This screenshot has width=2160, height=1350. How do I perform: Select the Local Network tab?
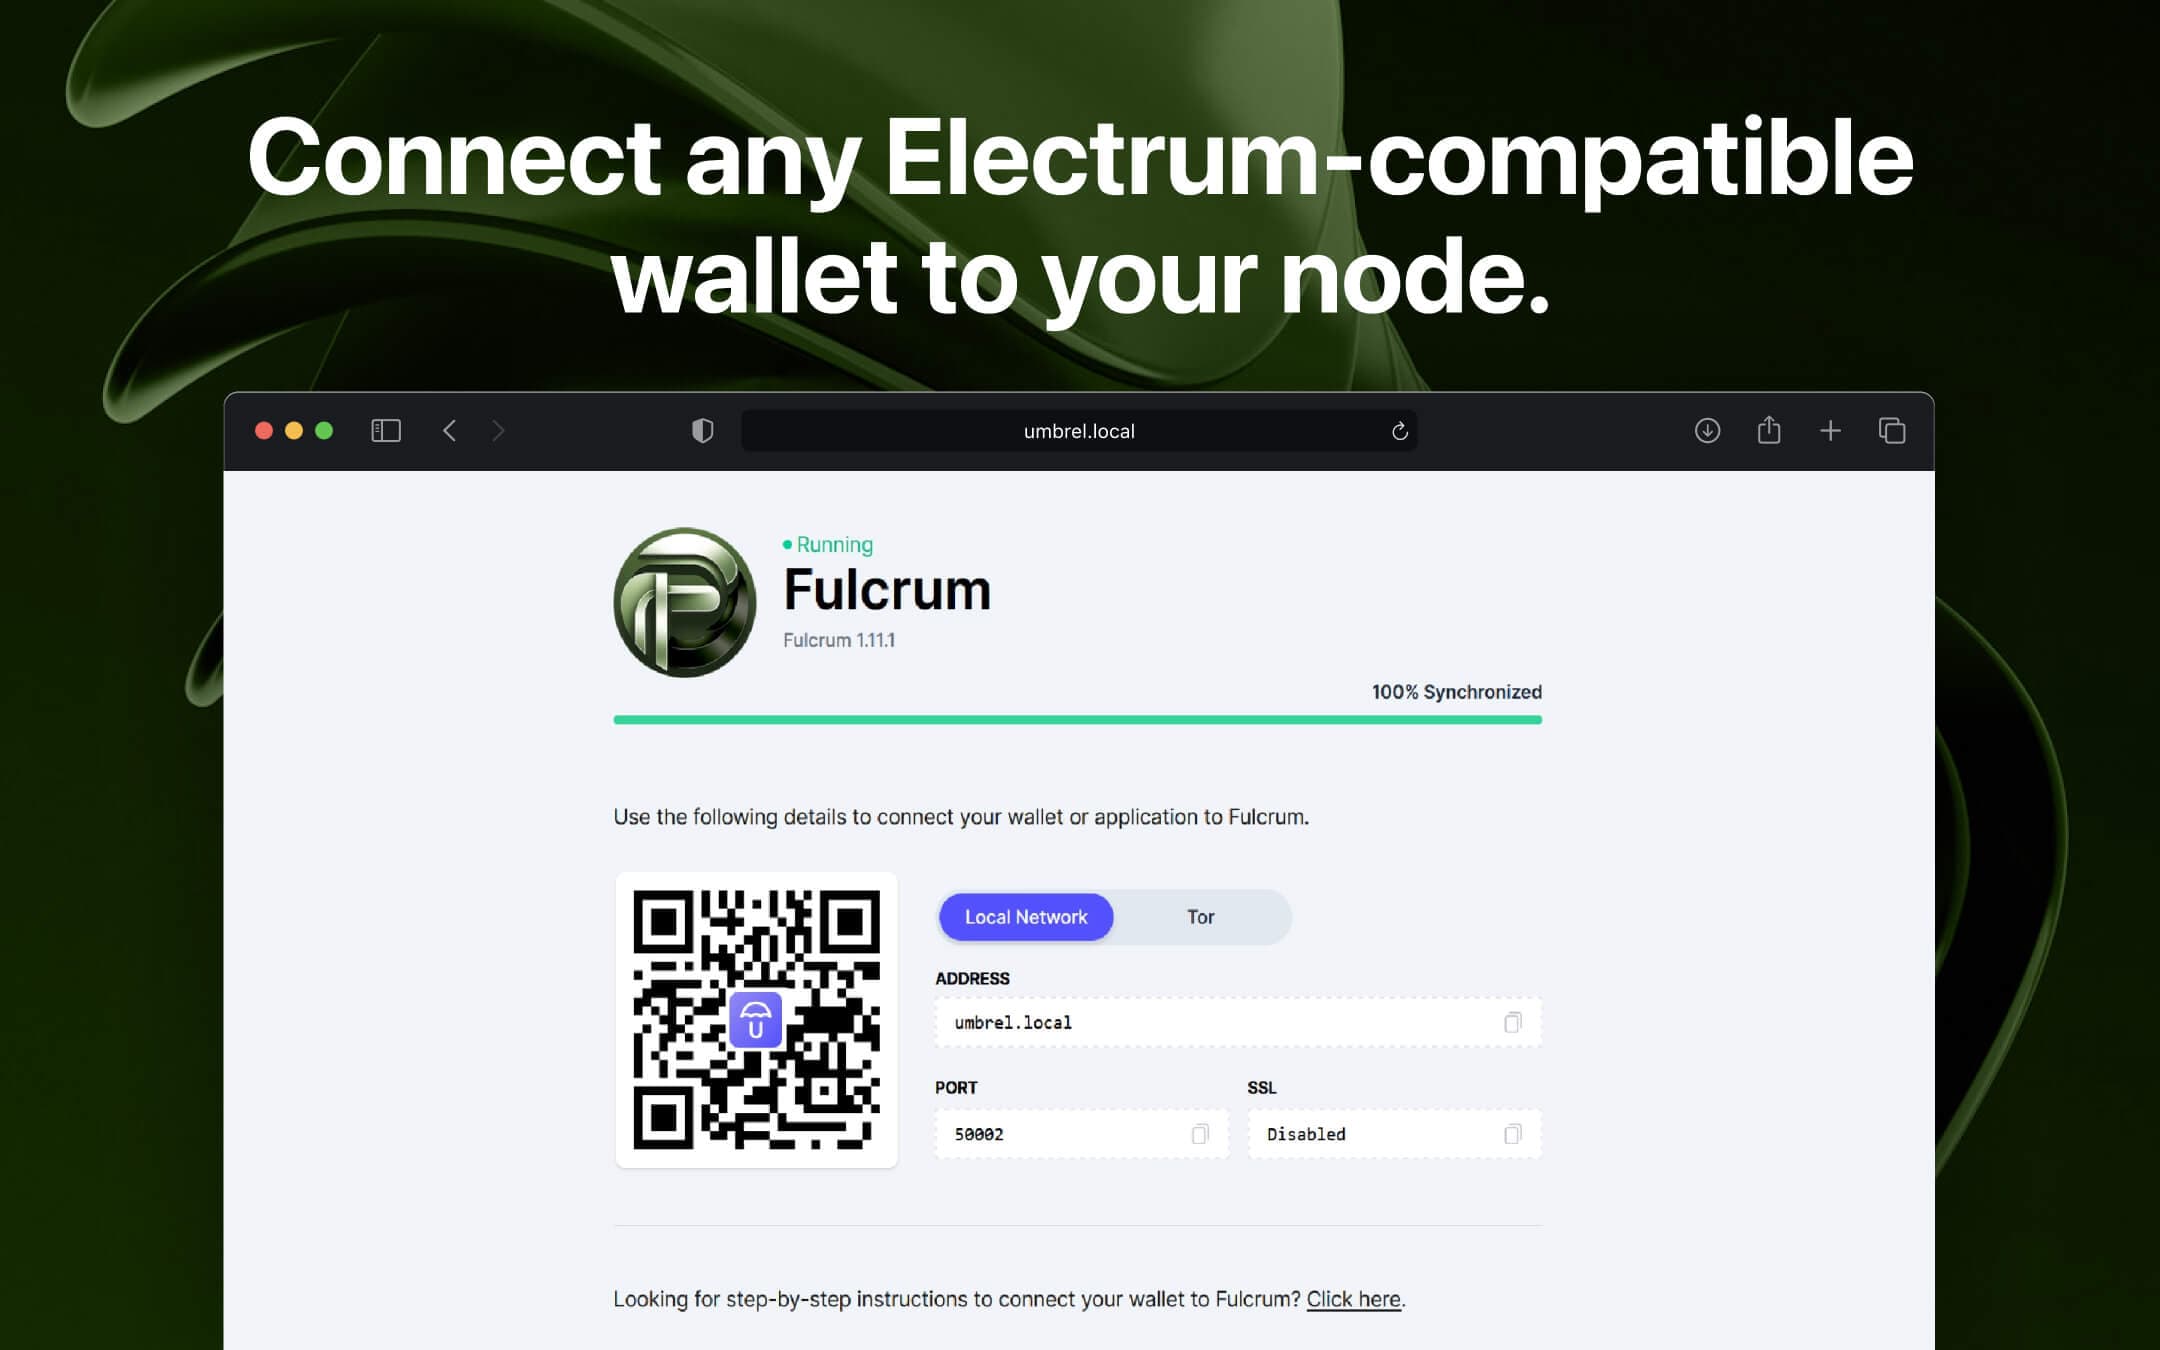(x=1025, y=916)
